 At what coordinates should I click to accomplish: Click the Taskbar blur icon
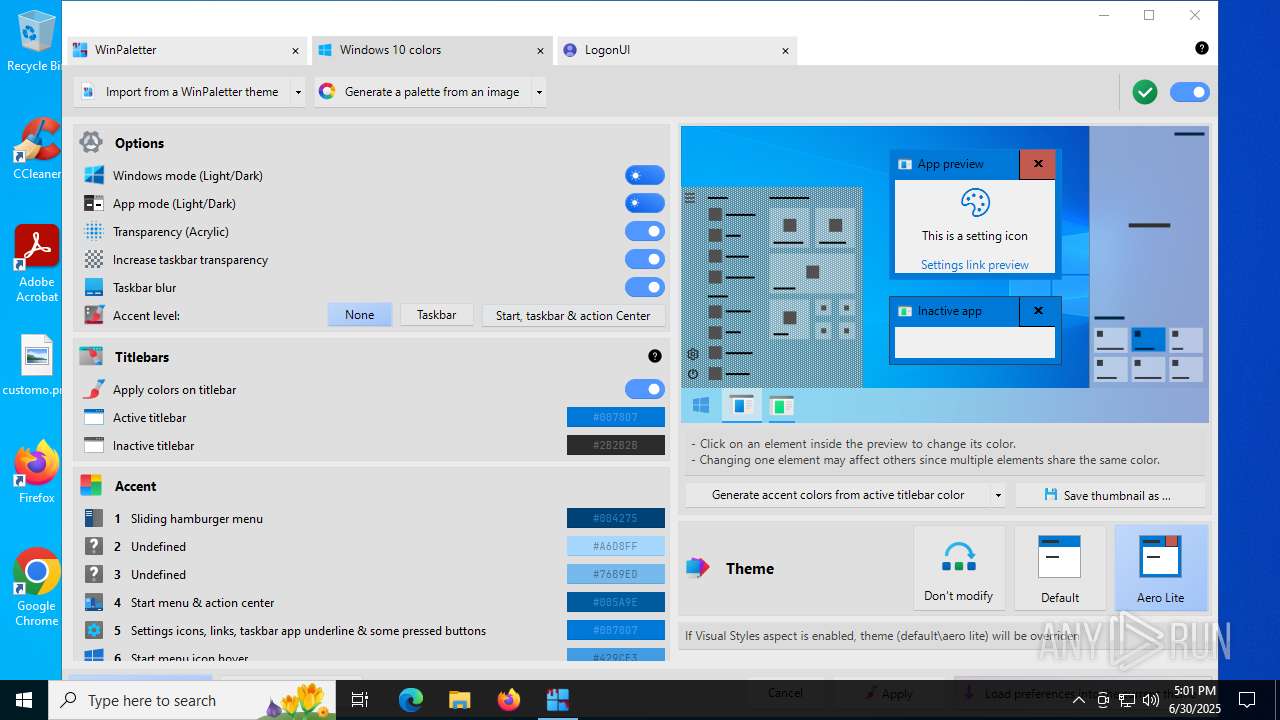coord(94,287)
